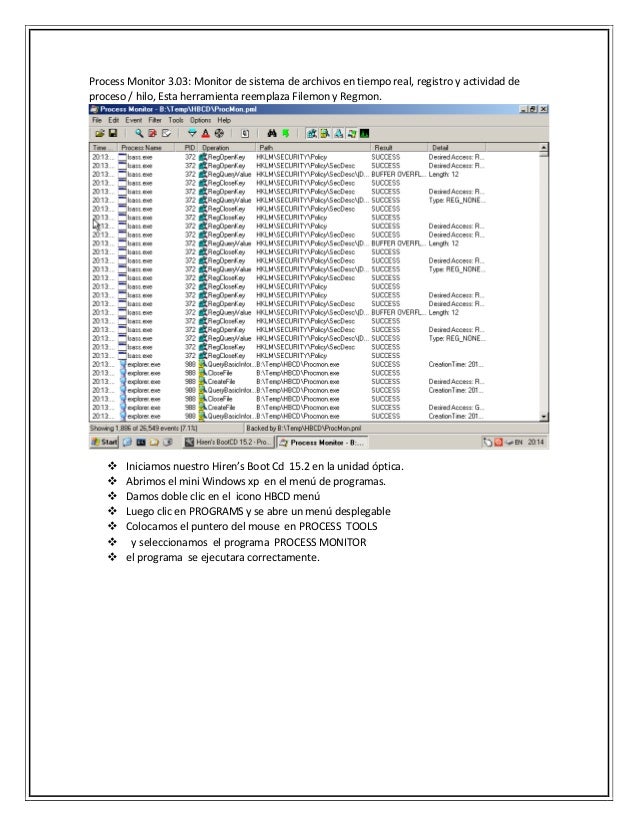Save events using the floppy disk icon
638x826 pixels.
click(x=112, y=133)
